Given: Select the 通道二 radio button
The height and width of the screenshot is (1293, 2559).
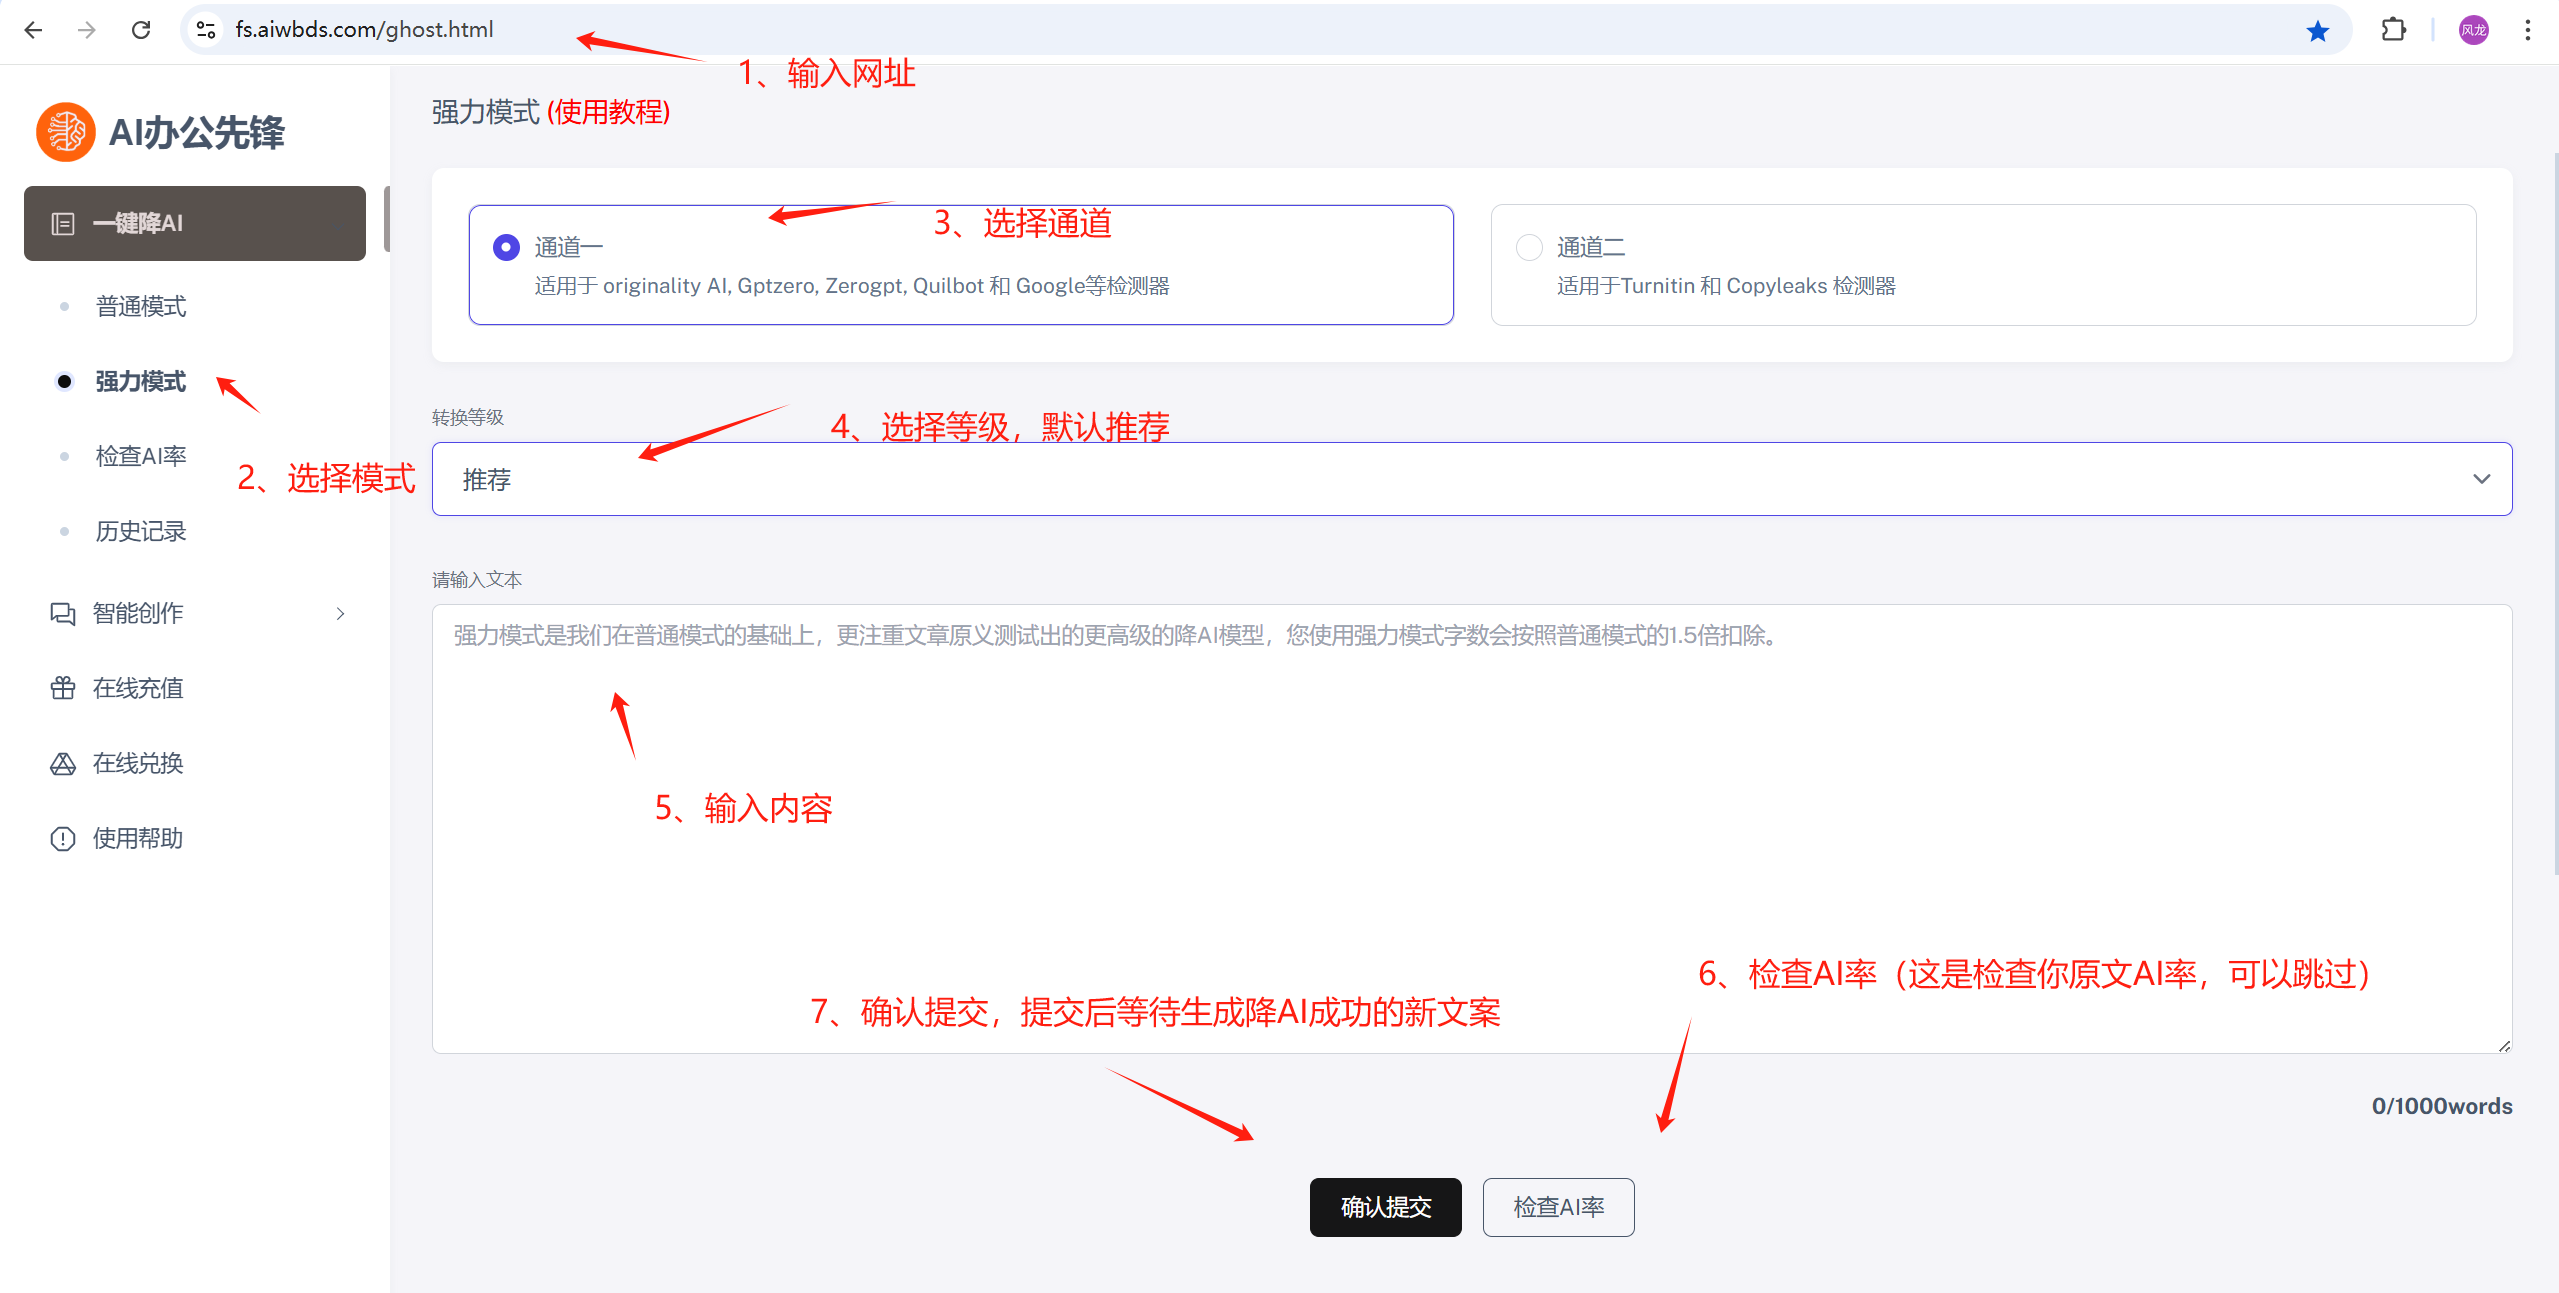Looking at the screenshot, I should 1529,247.
